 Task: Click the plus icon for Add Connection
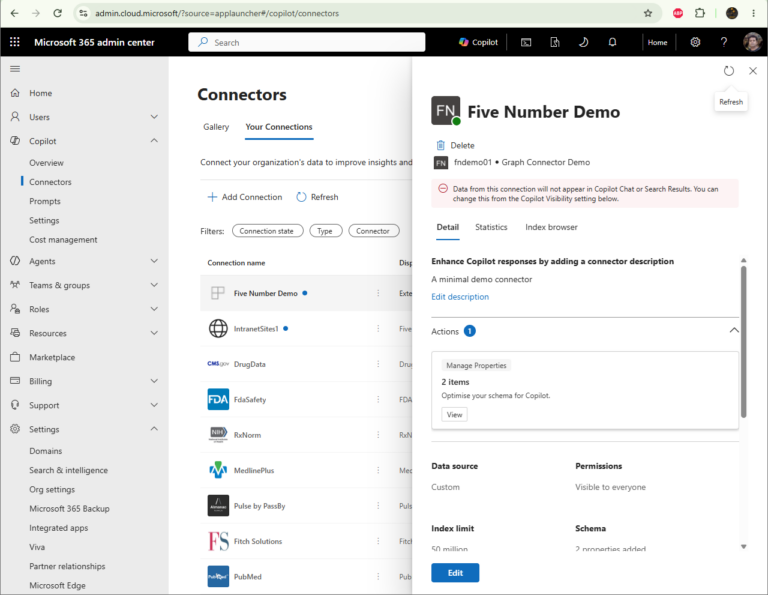(x=212, y=197)
